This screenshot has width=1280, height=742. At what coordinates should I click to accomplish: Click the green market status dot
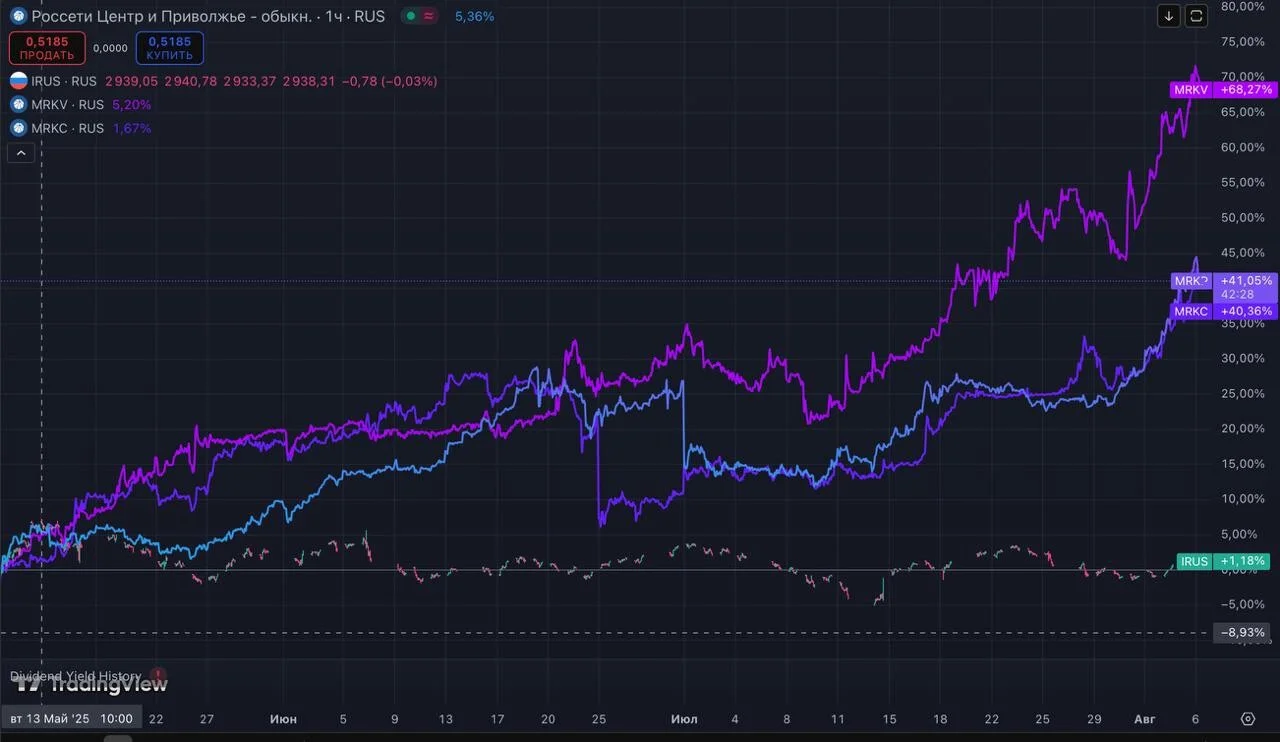click(x=410, y=16)
